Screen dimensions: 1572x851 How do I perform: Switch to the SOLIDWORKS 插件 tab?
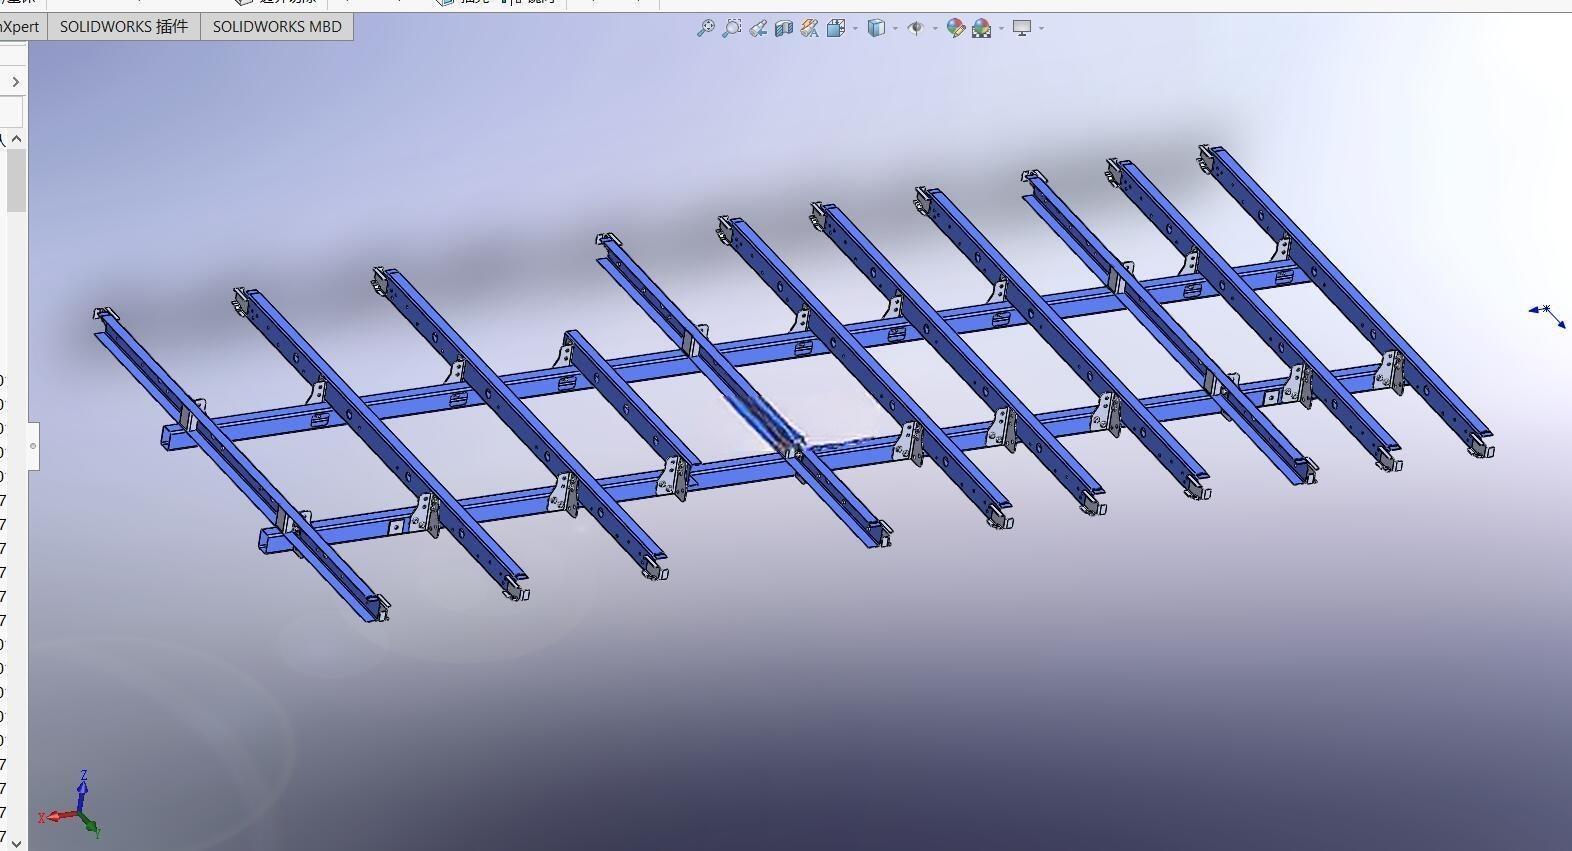tap(124, 27)
